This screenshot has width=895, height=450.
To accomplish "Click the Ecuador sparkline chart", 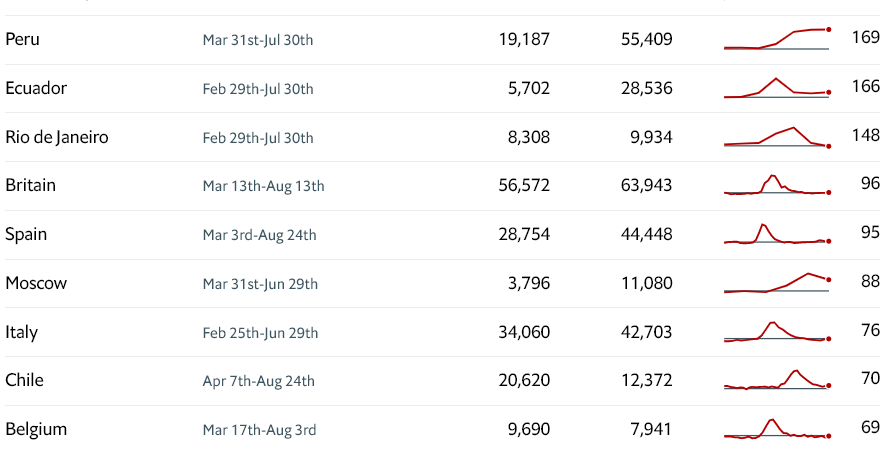I will (777, 88).
